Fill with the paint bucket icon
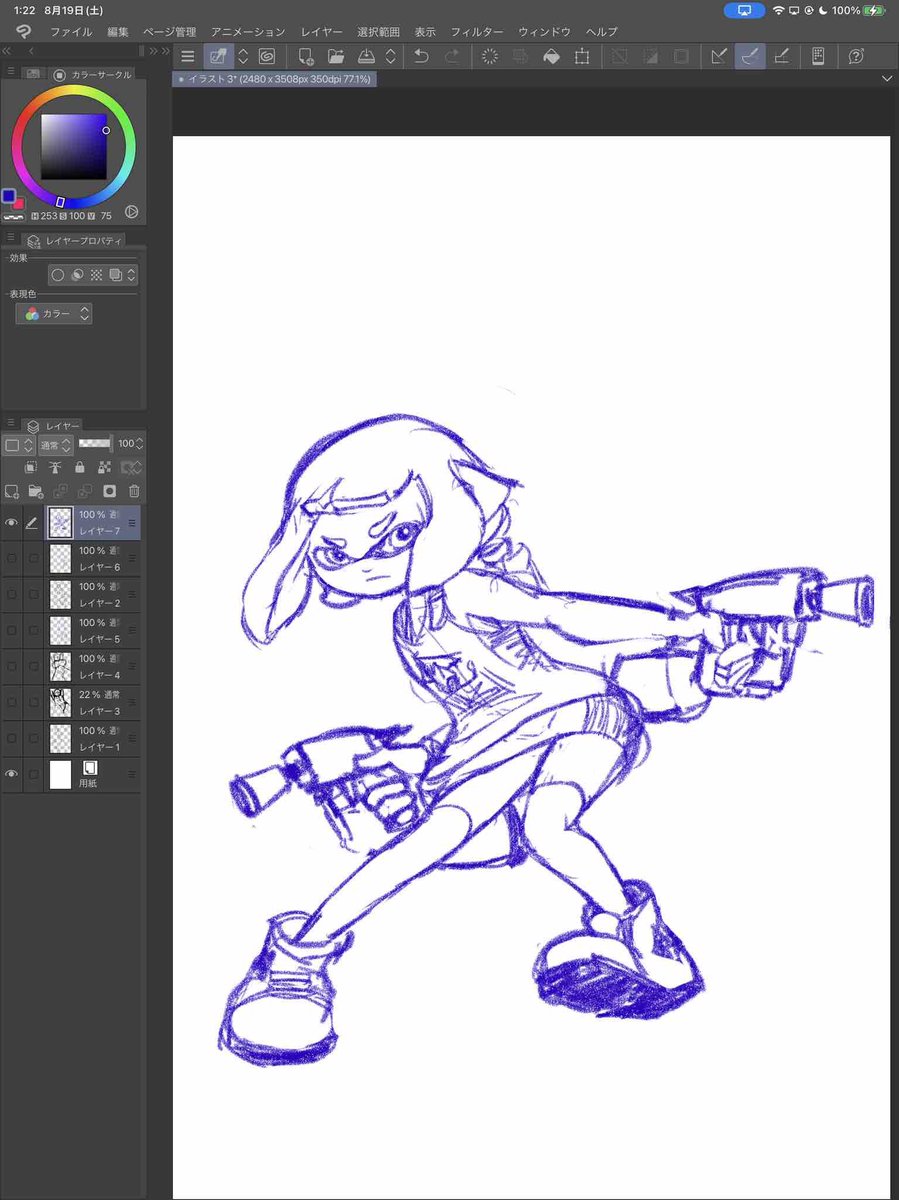This screenshot has height=1200, width=899. [x=551, y=57]
